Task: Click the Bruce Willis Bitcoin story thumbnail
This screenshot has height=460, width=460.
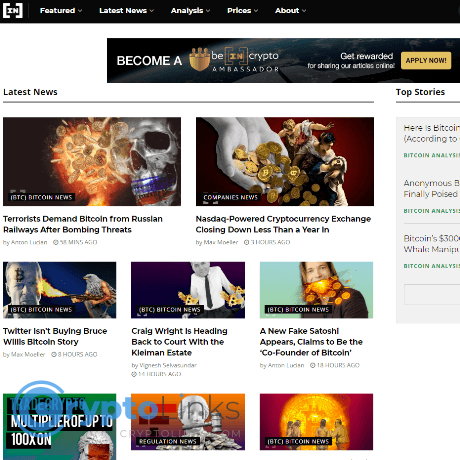Action: pyautogui.click(x=60, y=290)
